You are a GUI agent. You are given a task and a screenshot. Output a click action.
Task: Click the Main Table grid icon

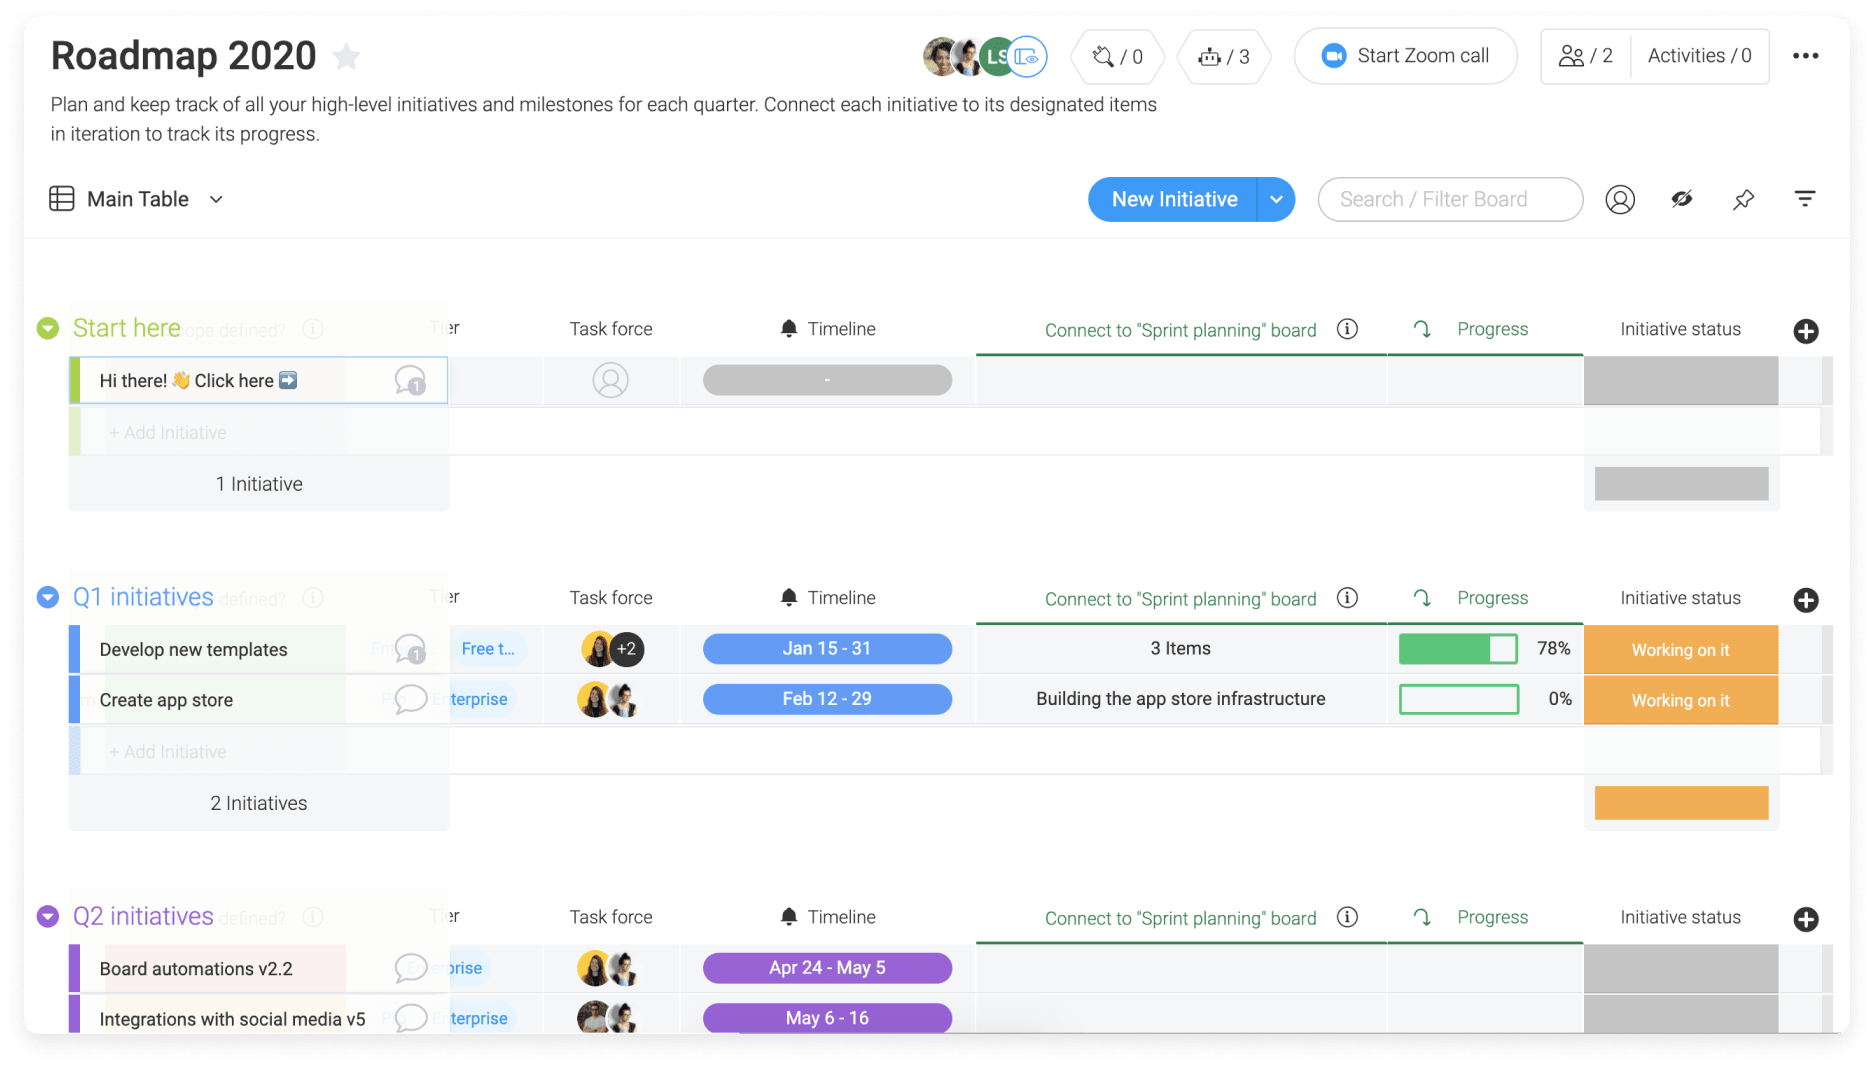(62, 199)
